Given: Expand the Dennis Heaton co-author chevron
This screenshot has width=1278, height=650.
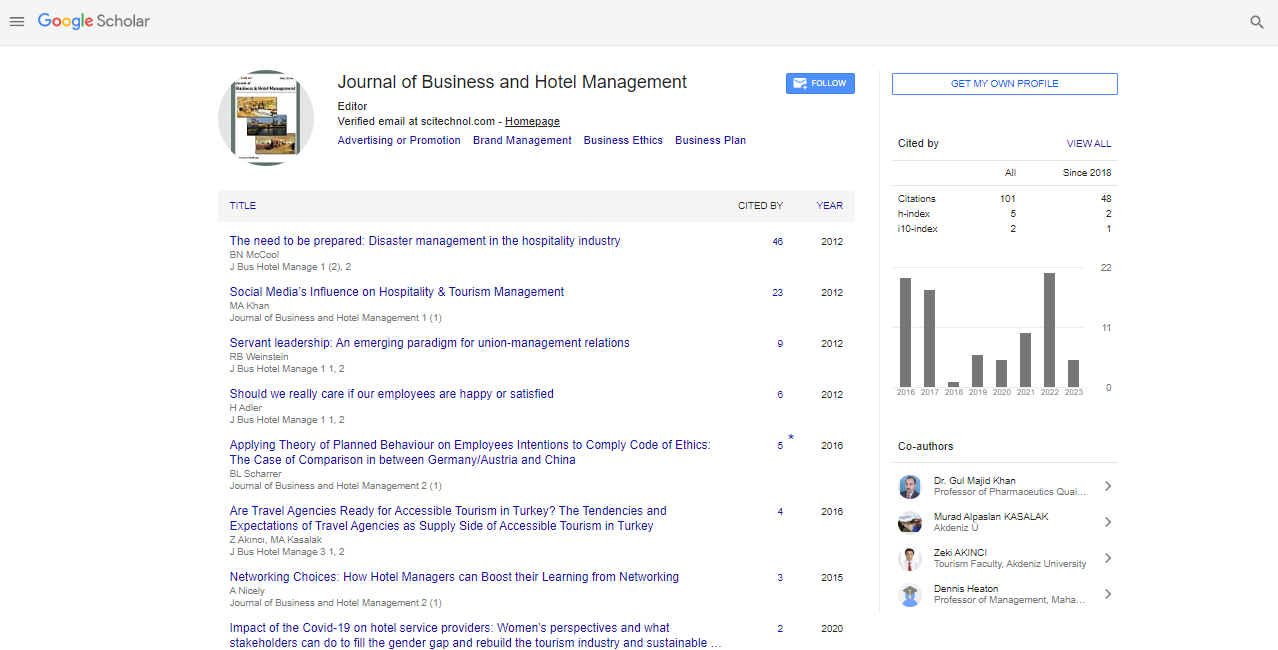Looking at the screenshot, I should 1108,595.
